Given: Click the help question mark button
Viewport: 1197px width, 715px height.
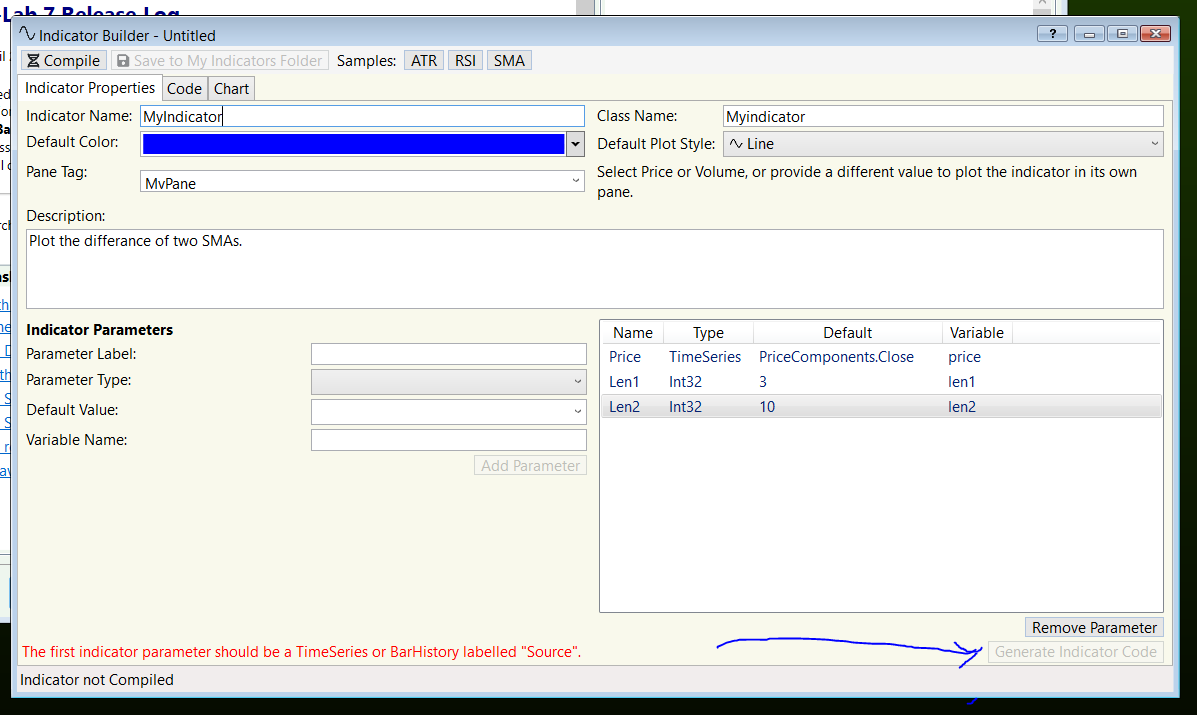Looking at the screenshot, I should [1052, 34].
